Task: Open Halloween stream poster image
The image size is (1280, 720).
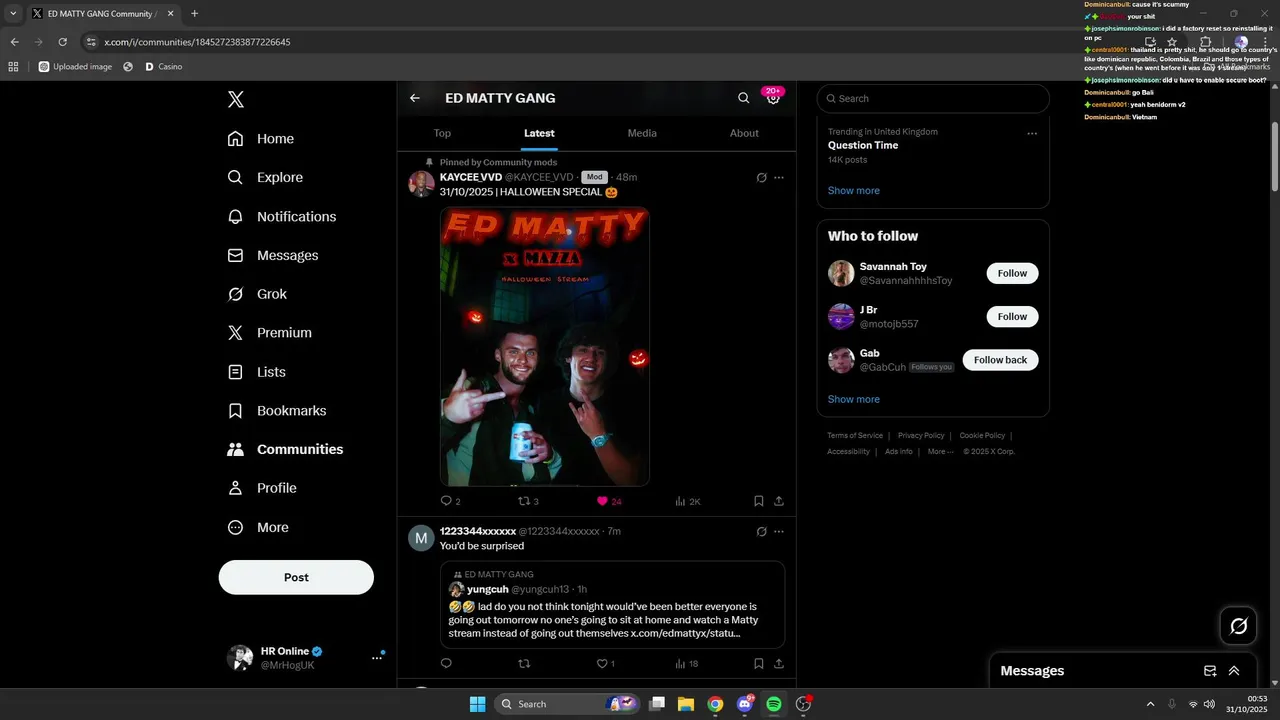Action: (545, 346)
